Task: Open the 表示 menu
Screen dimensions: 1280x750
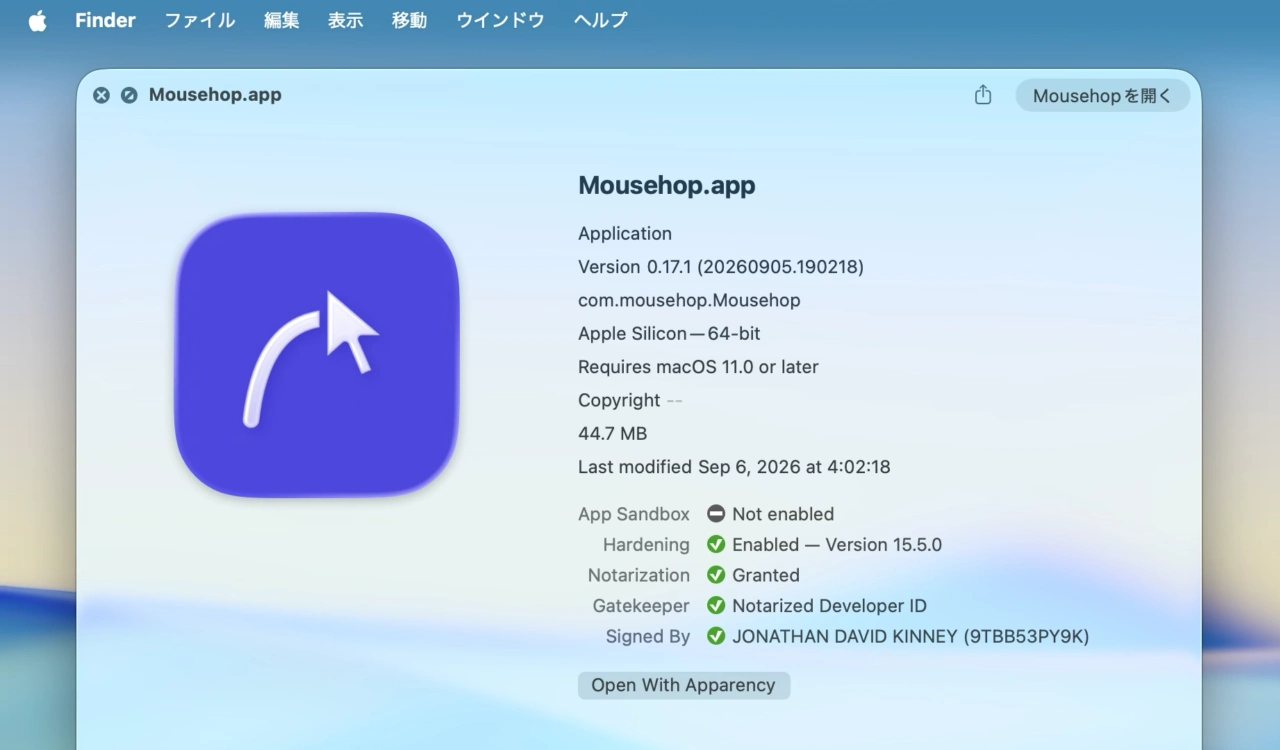Action: (x=346, y=20)
